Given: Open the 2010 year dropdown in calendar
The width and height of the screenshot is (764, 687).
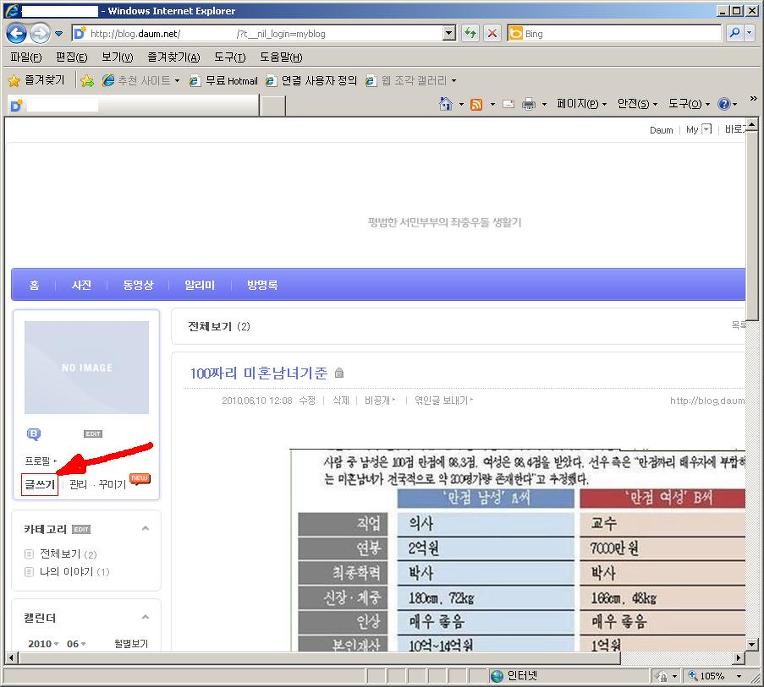Looking at the screenshot, I should [x=44, y=644].
